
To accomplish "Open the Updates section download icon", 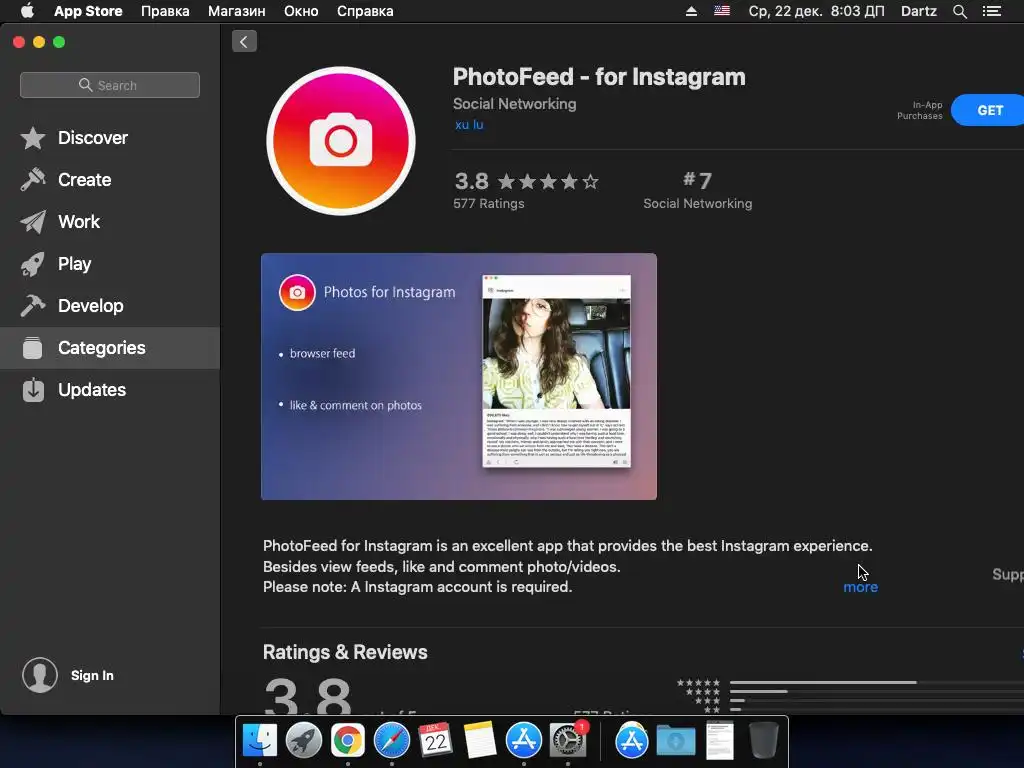I will (x=33, y=390).
